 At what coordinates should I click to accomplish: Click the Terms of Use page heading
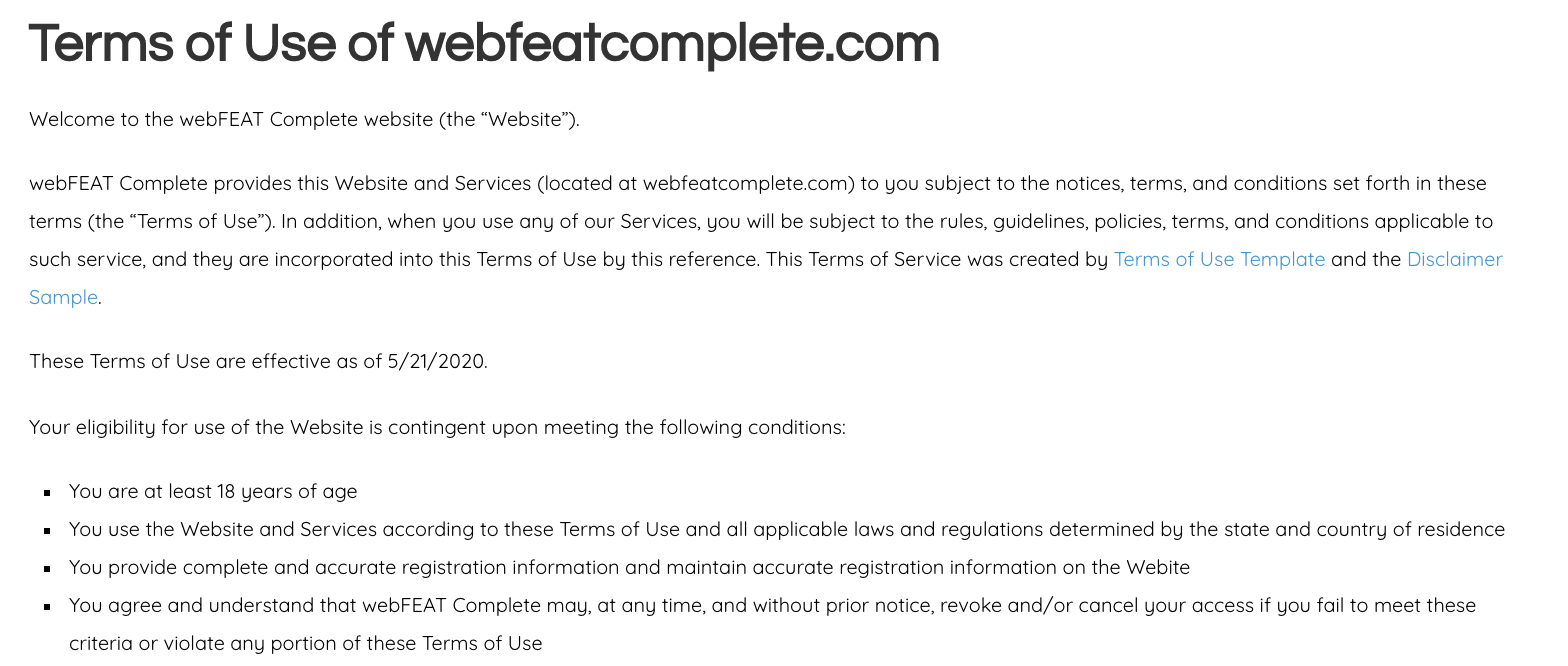pos(484,43)
